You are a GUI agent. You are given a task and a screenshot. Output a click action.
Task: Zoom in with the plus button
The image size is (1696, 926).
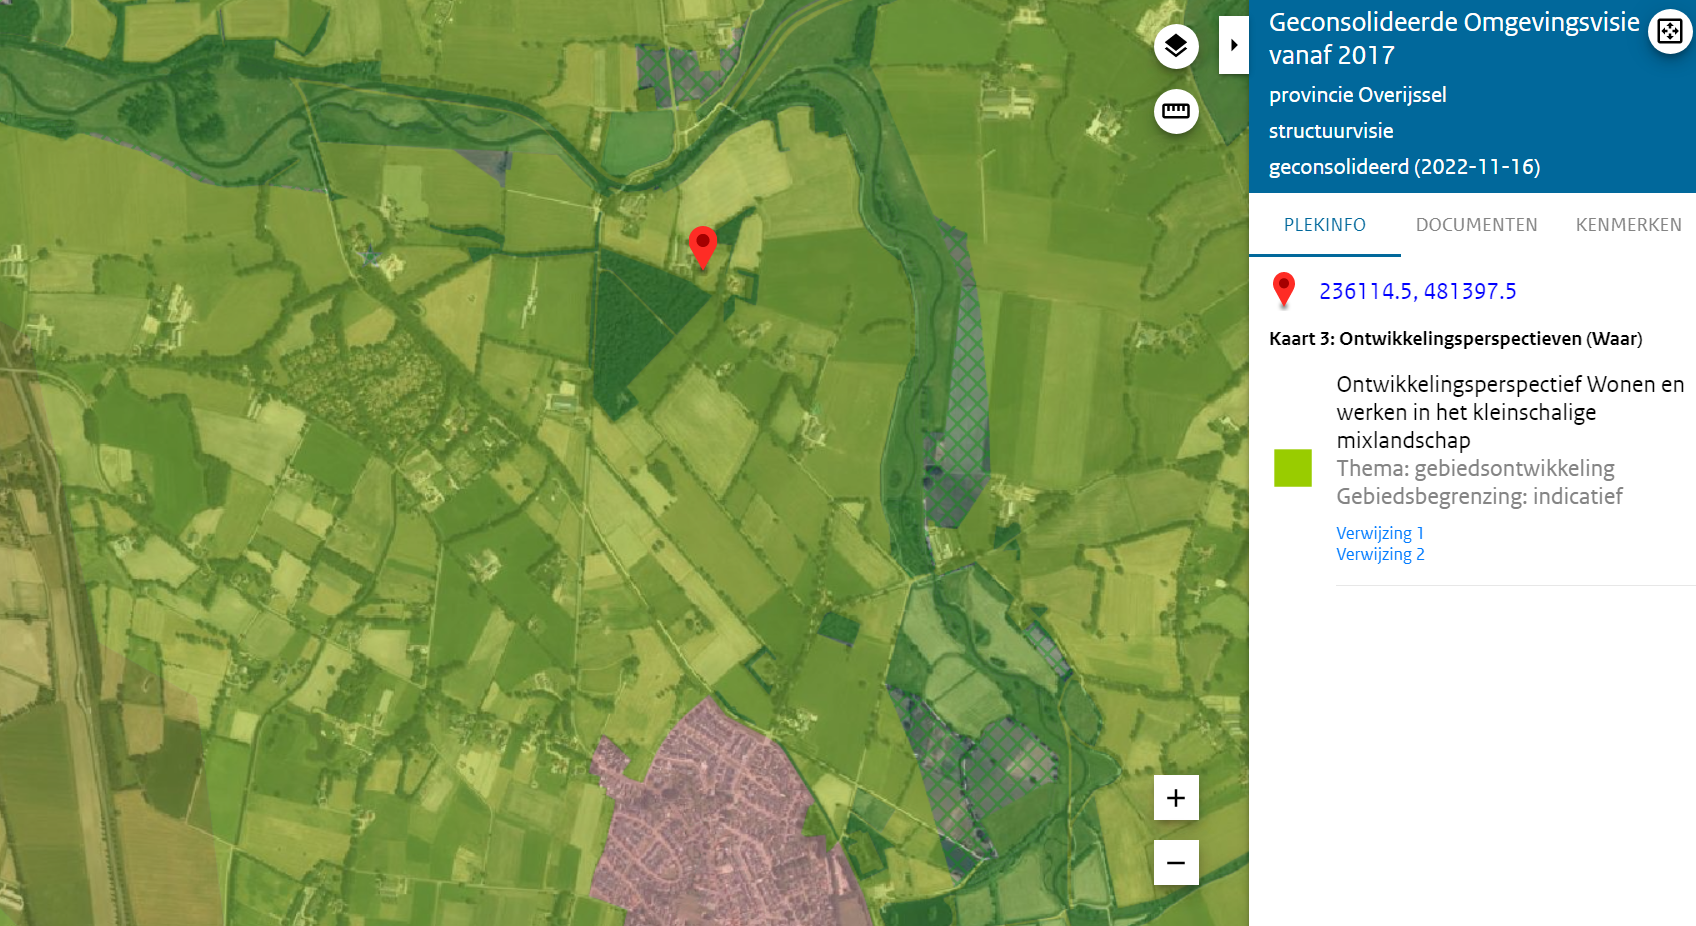(1176, 798)
